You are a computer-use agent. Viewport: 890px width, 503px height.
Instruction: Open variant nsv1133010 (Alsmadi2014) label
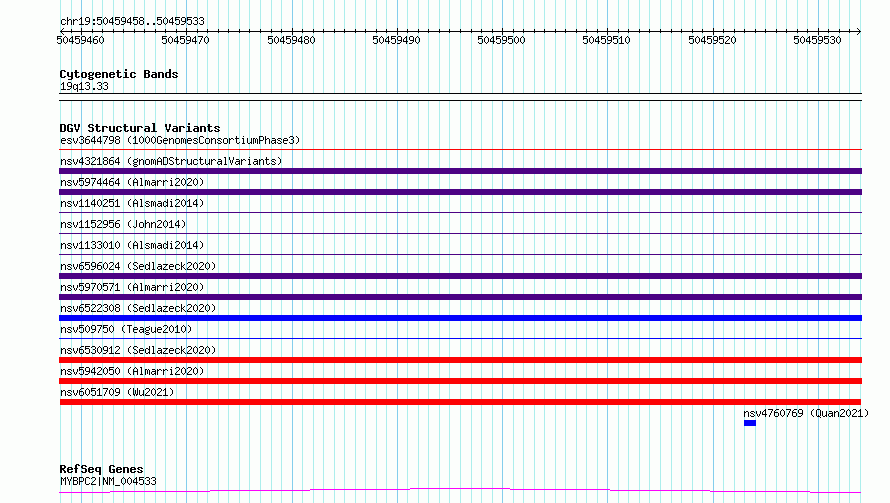[132, 245]
